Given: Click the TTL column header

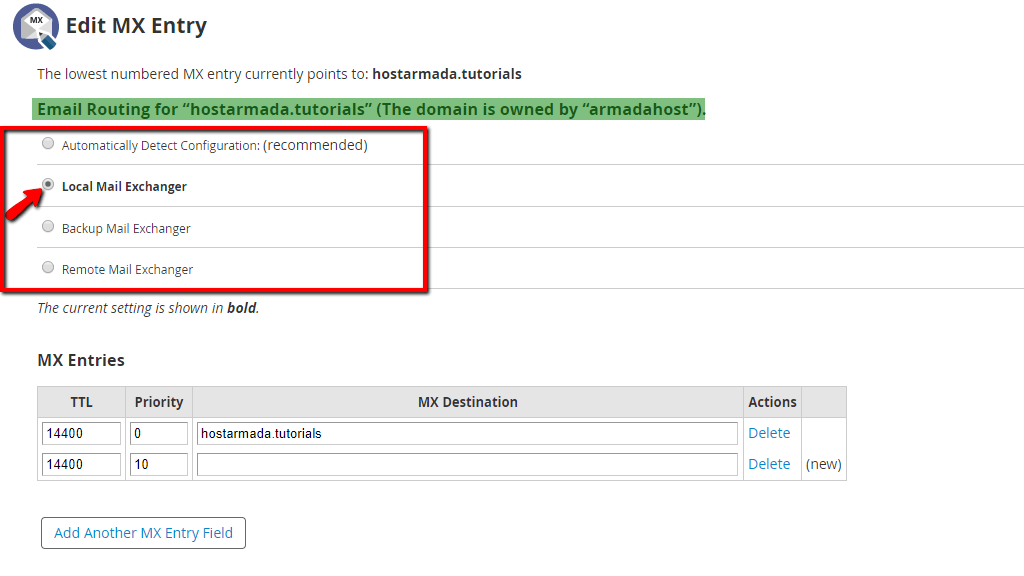Looking at the screenshot, I should pyautogui.click(x=80, y=401).
